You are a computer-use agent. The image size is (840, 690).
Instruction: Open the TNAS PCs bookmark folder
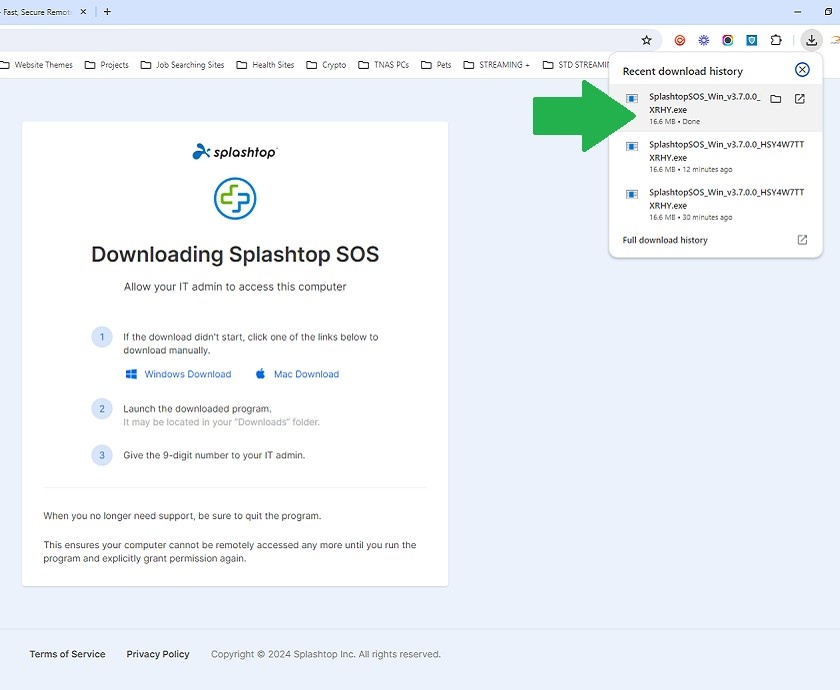point(384,65)
